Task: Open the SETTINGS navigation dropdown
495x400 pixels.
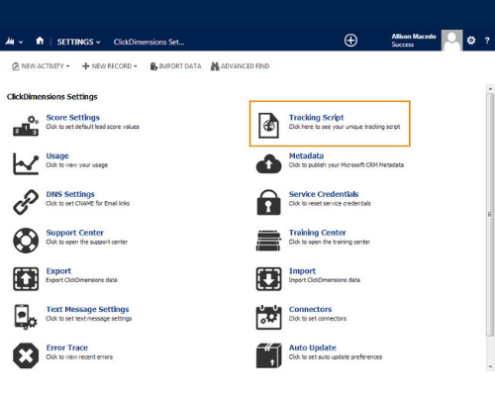Action: pos(78,42)
